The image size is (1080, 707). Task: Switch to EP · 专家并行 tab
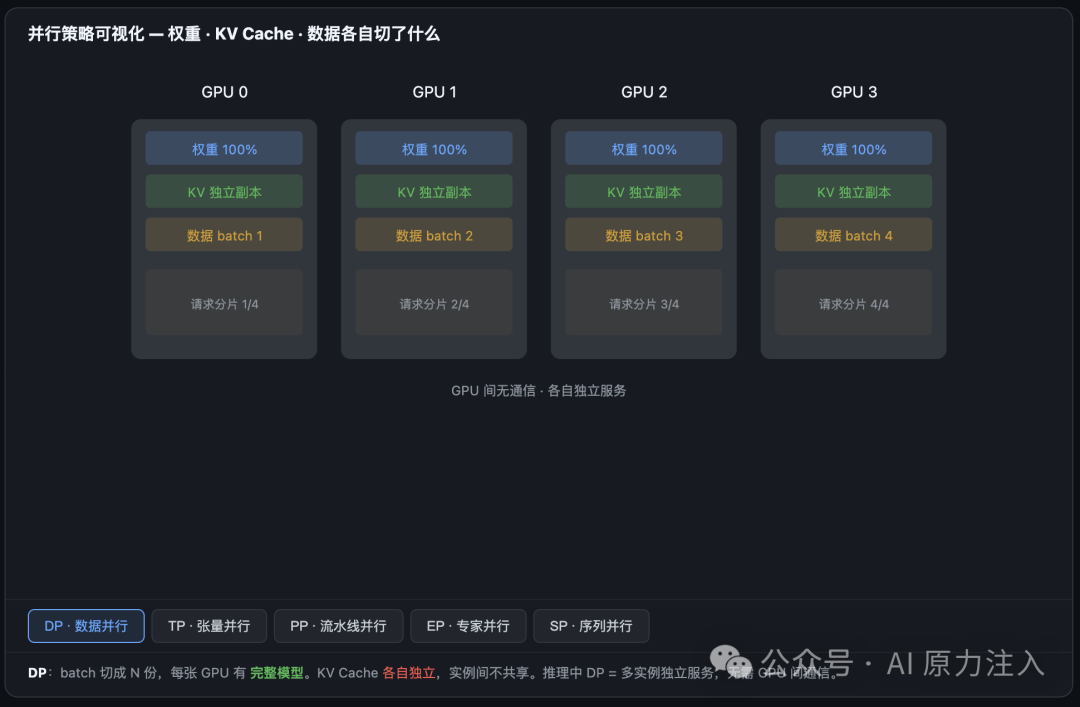click(468, 626)
